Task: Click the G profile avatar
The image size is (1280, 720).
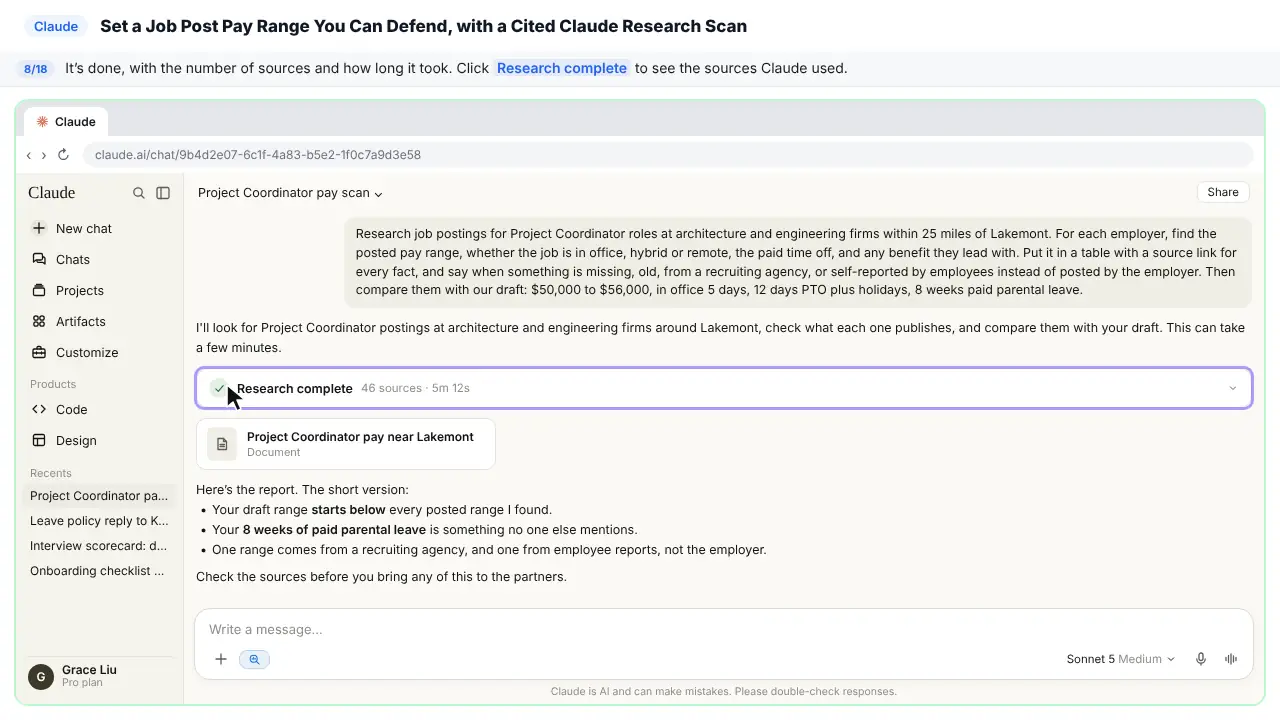Action: 40,676
